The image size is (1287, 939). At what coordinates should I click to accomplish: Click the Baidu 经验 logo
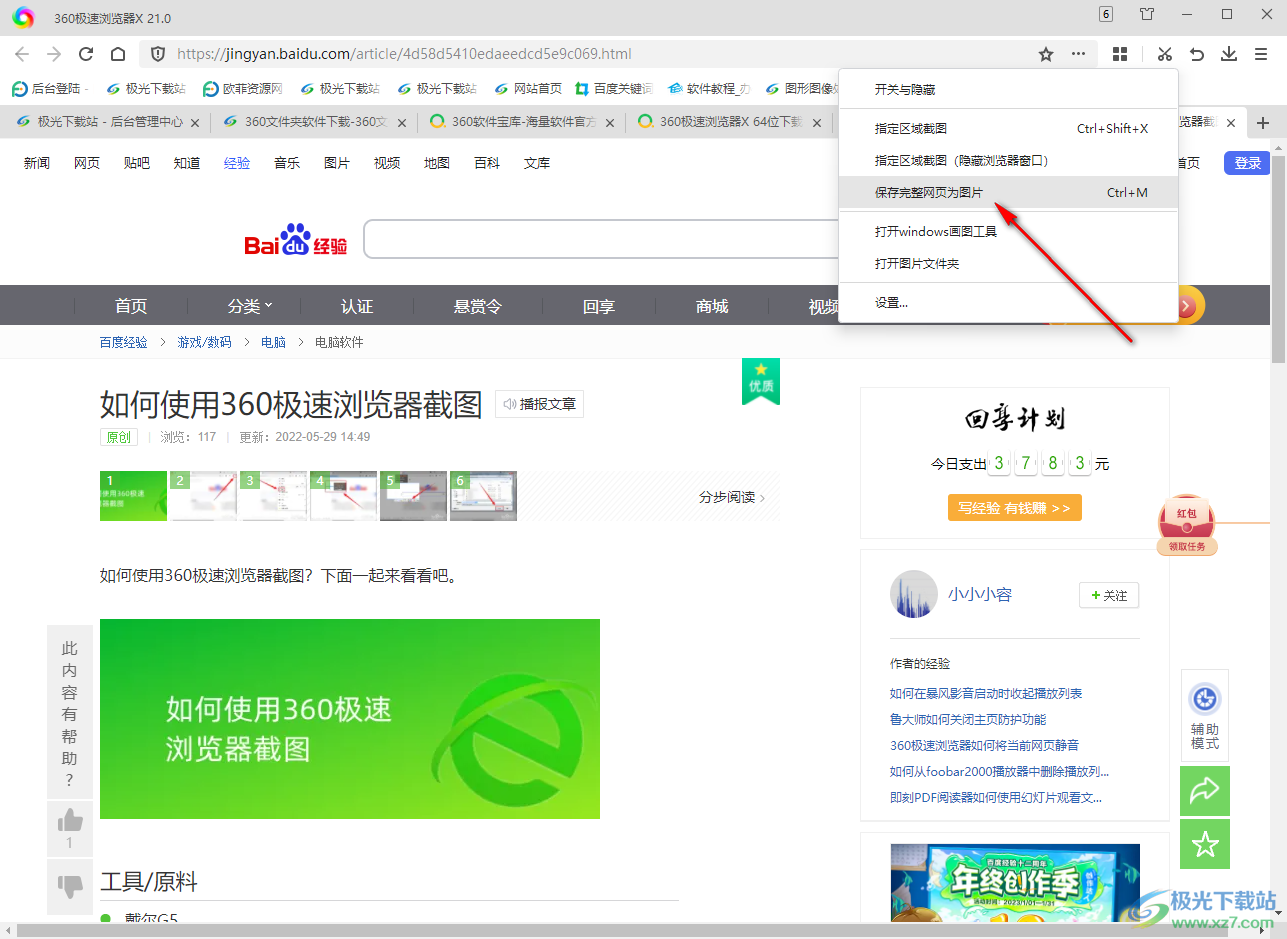tap(296, 240)
